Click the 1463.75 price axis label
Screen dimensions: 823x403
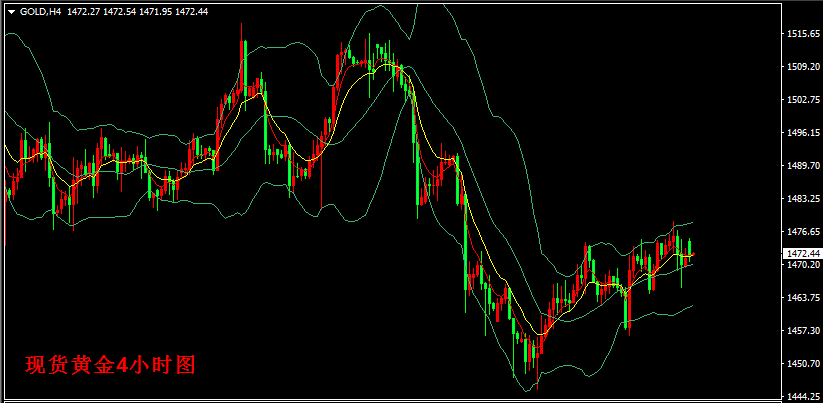(804, 298)
